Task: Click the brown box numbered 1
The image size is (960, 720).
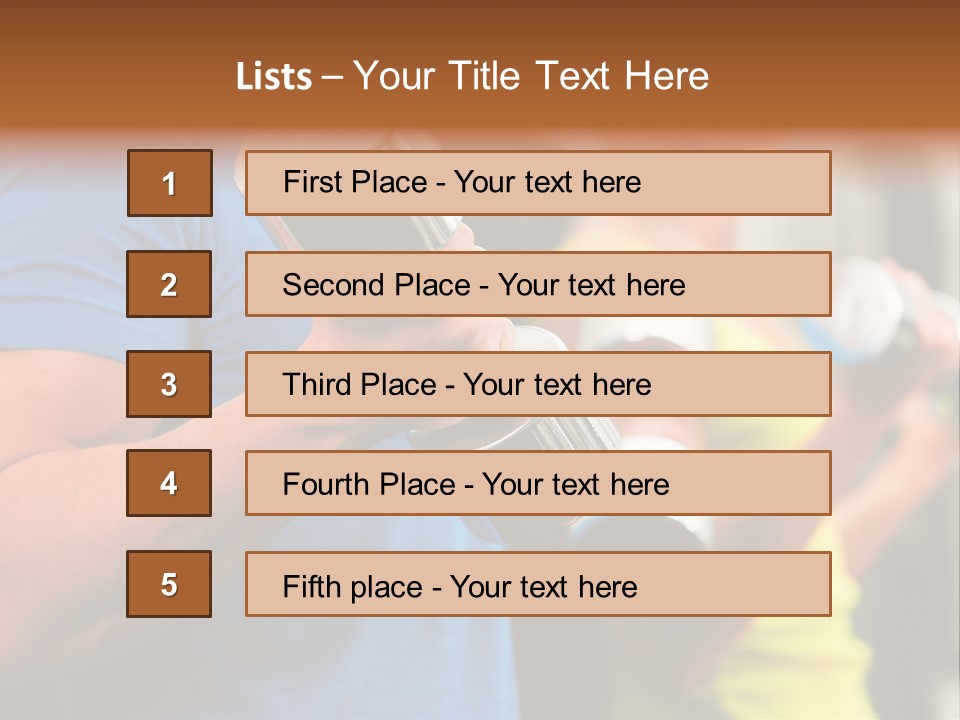Action: tap(169, 183)
